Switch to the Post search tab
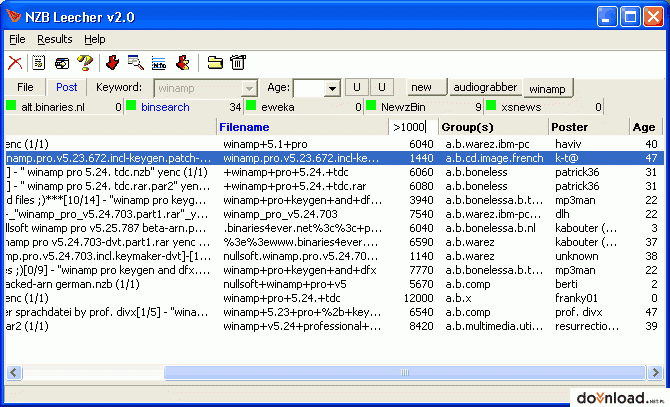This screenshot has height=407, width=670. tap(67, 87)
